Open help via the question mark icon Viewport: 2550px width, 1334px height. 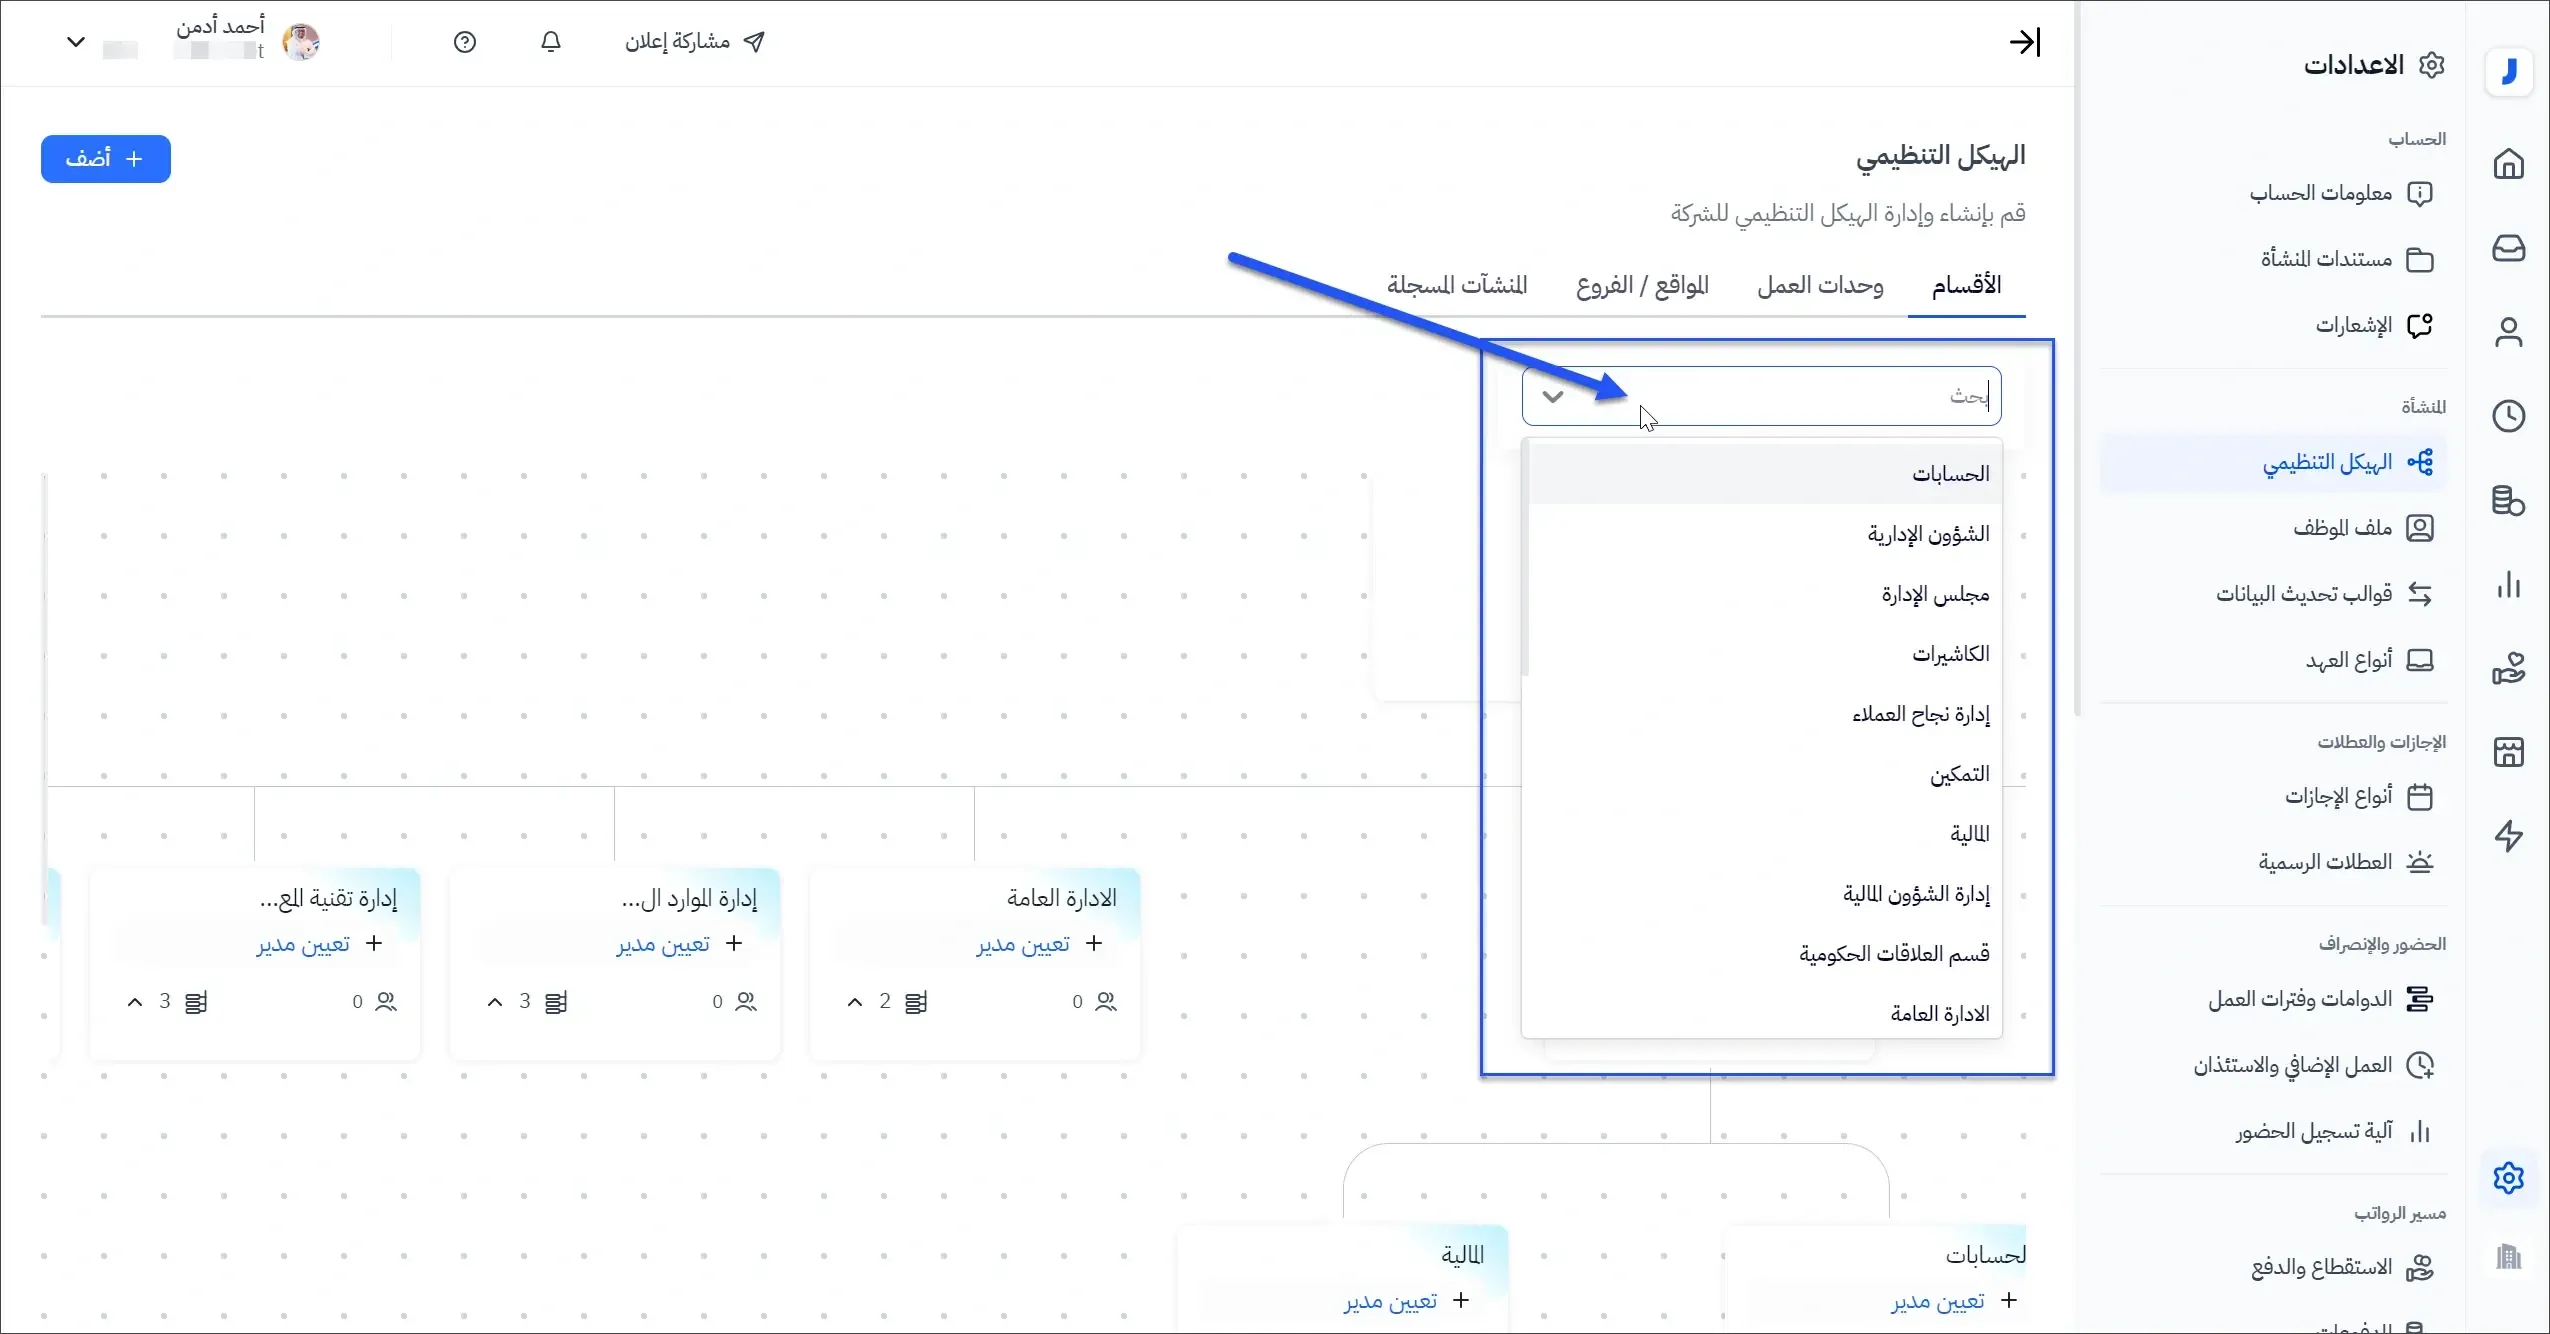pyautogui.click(x=464, y=41)
